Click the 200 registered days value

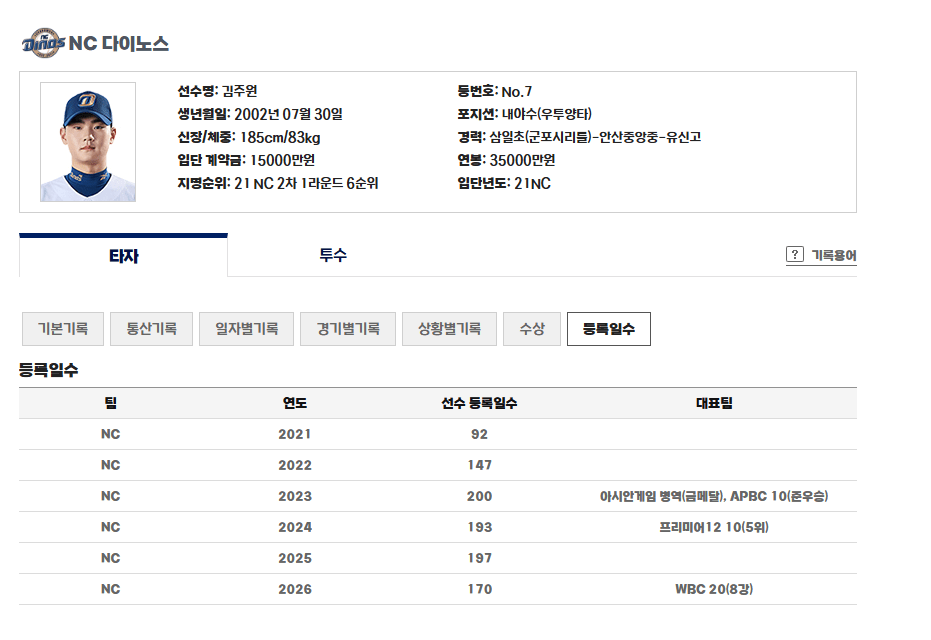coord(480,496)
